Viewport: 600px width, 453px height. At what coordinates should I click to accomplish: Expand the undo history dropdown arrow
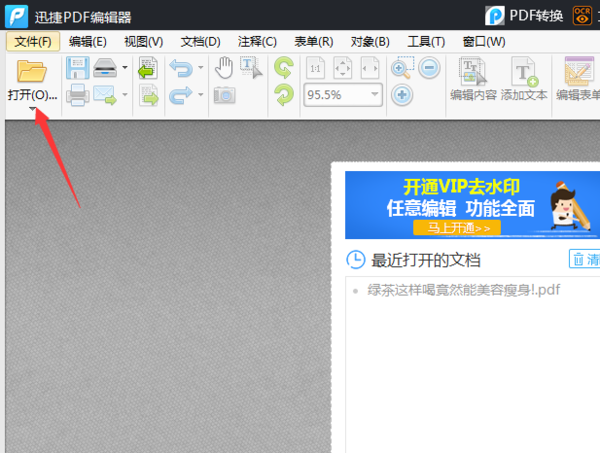point(201,68)
